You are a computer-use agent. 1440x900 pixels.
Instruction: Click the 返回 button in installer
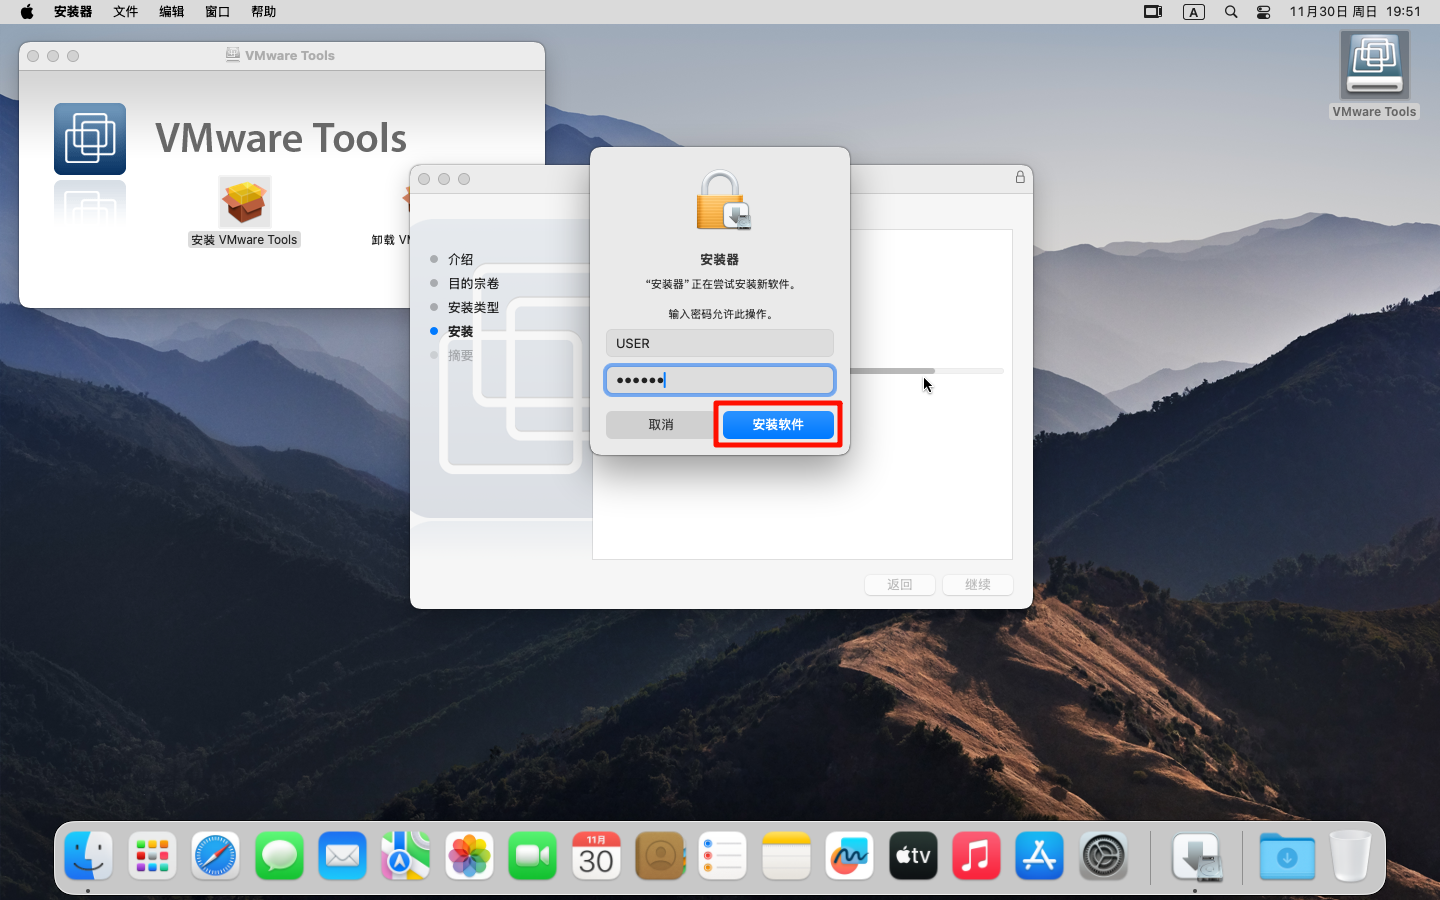coord(900,585)
